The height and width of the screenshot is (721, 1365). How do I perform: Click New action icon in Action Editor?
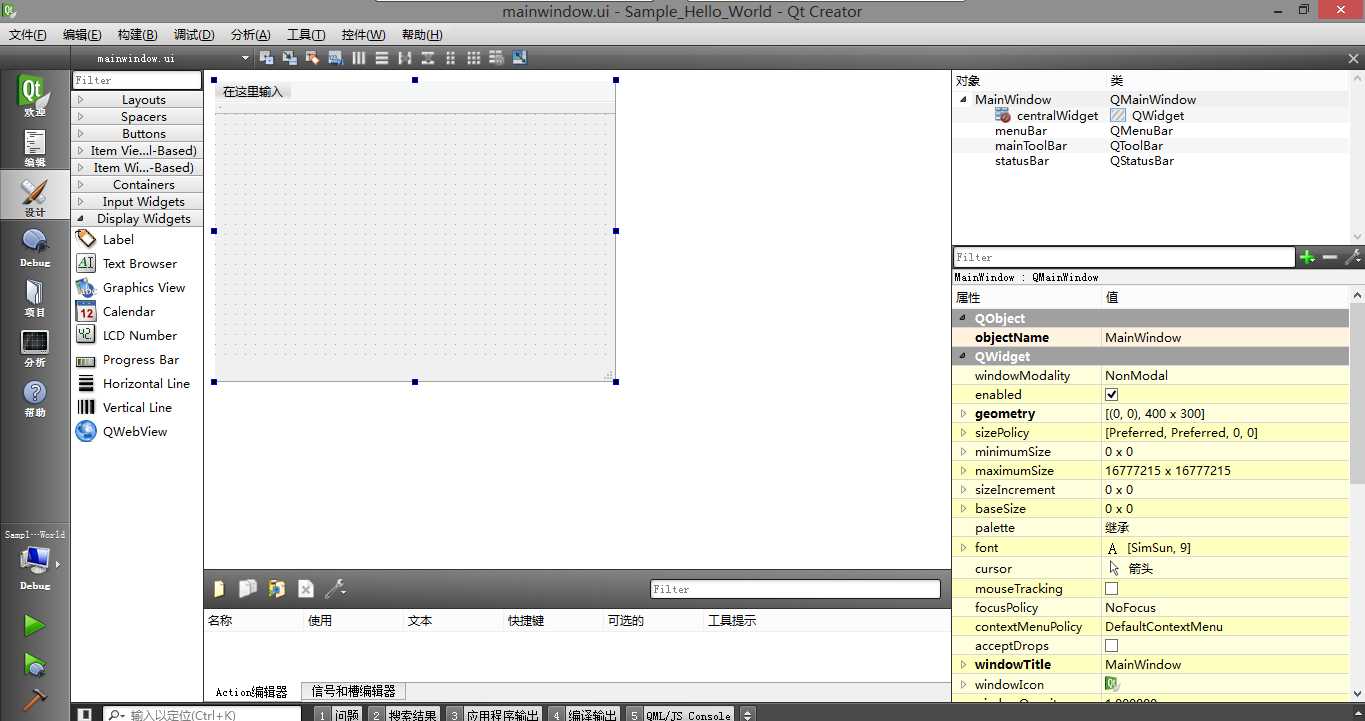(x=219, y=589)
